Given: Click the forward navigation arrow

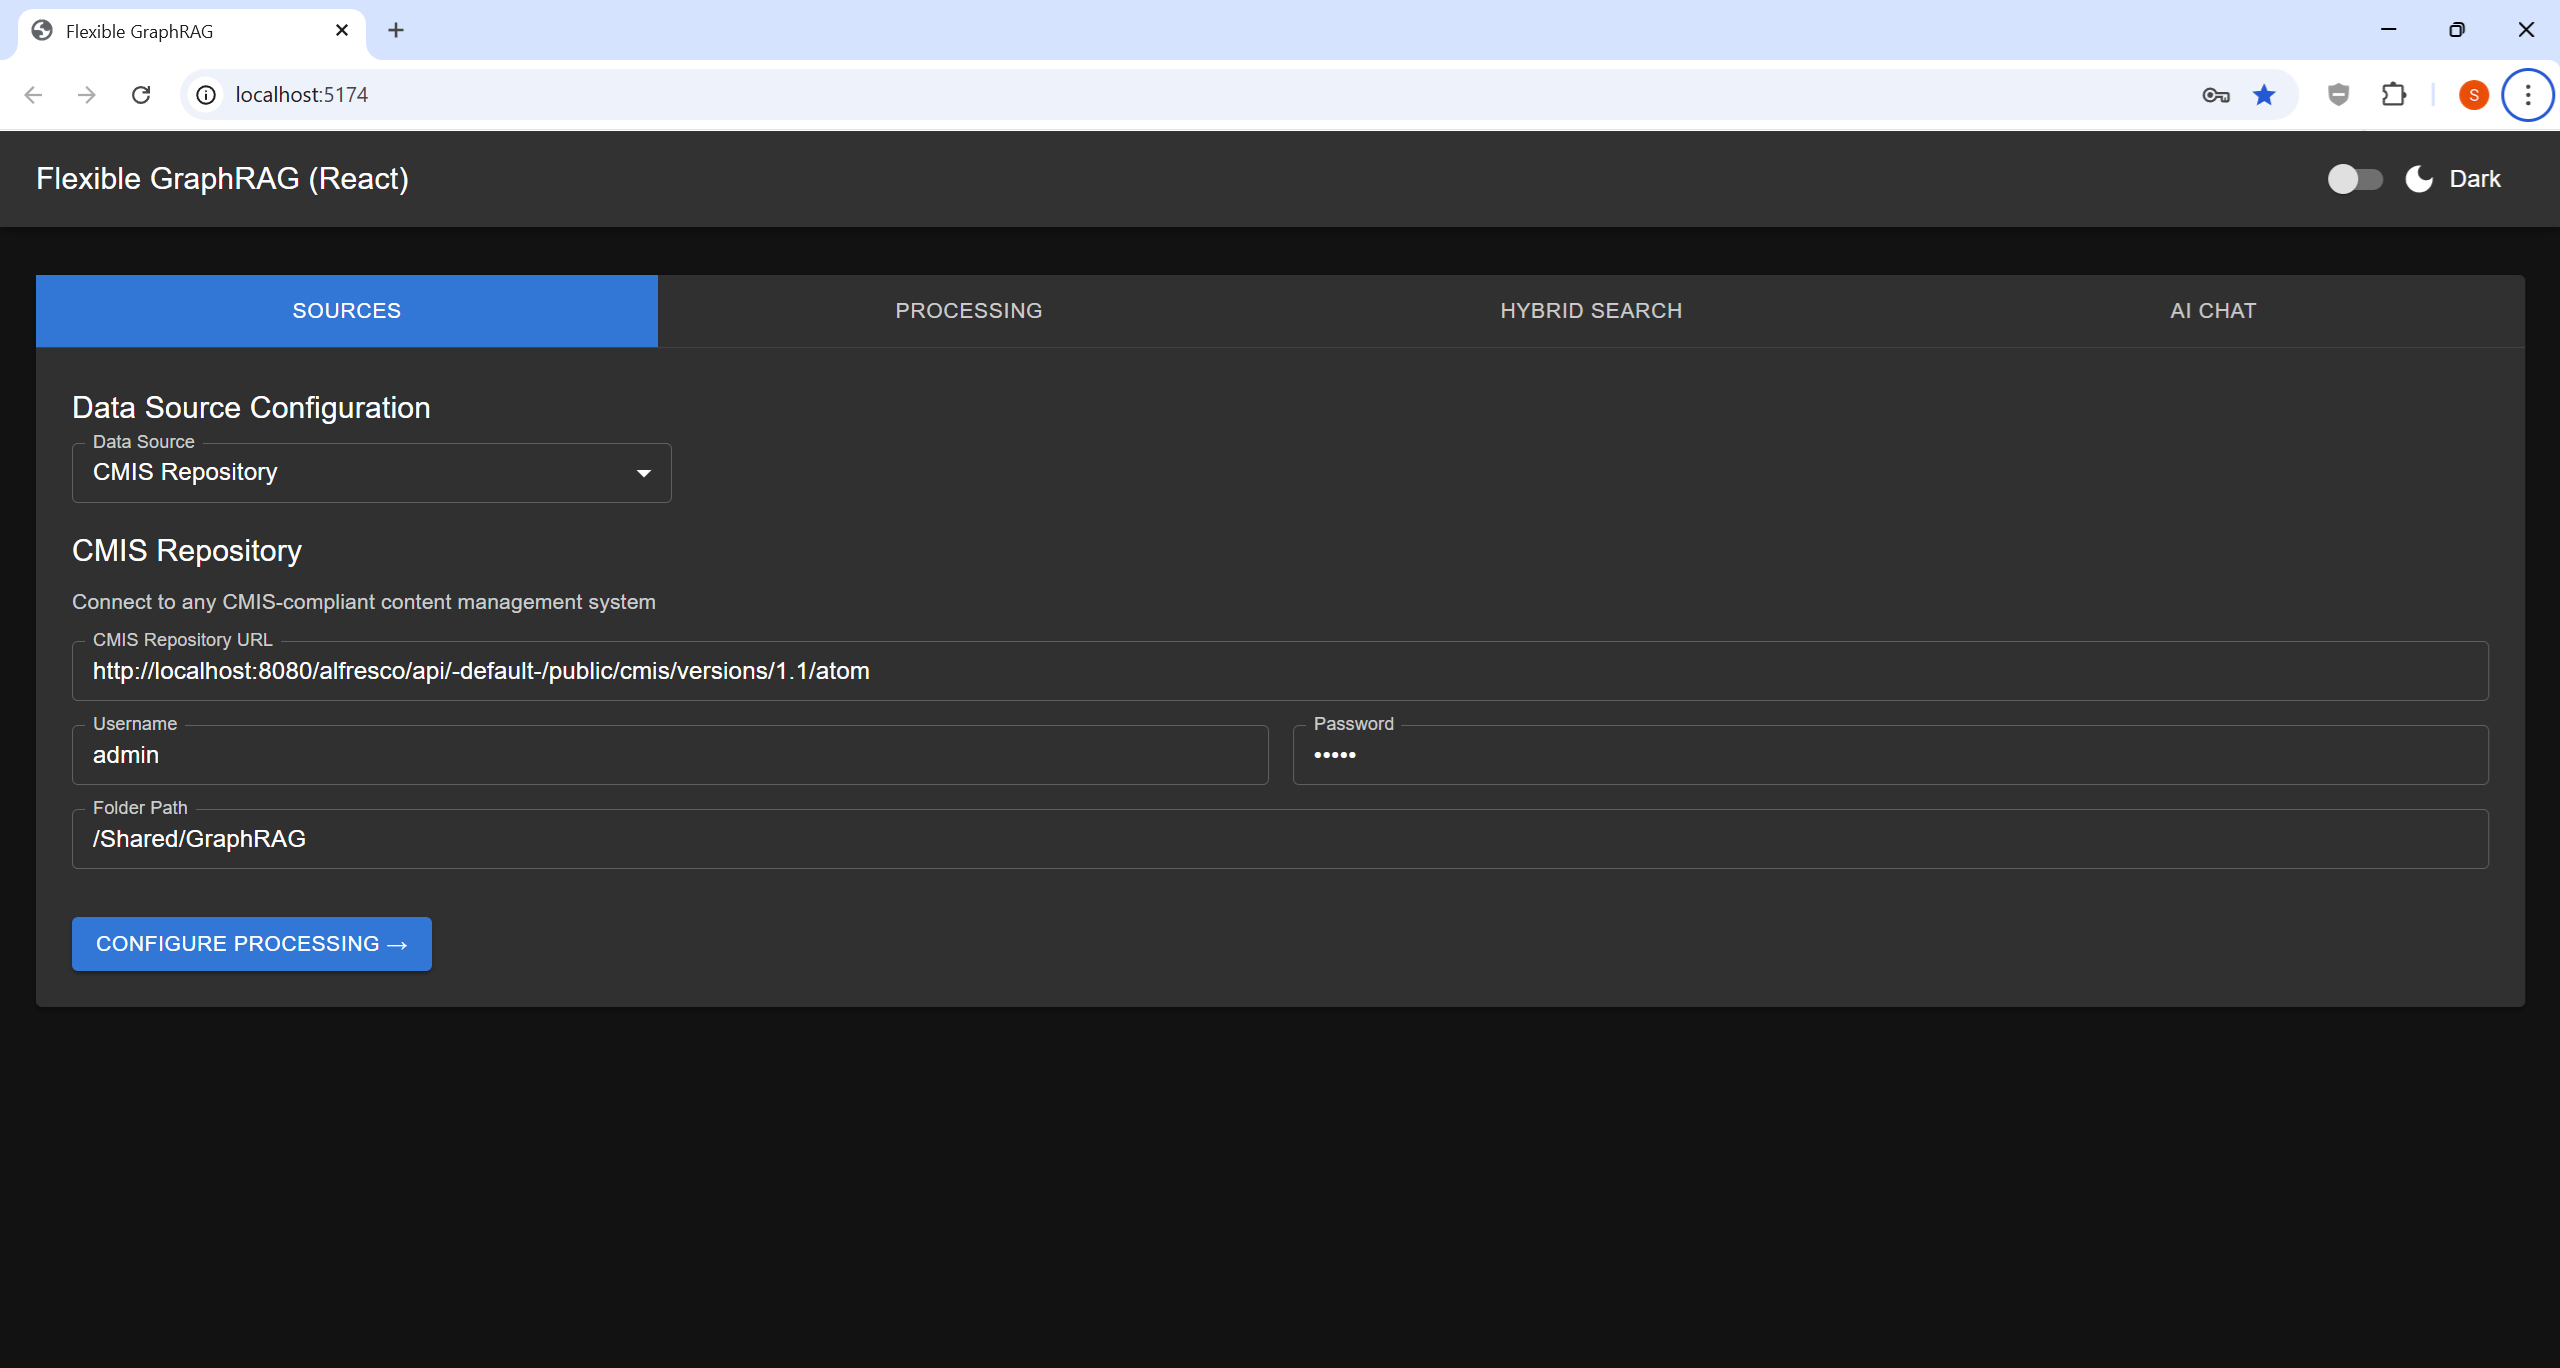Looking at the screenshot, I should coord(87,94).
